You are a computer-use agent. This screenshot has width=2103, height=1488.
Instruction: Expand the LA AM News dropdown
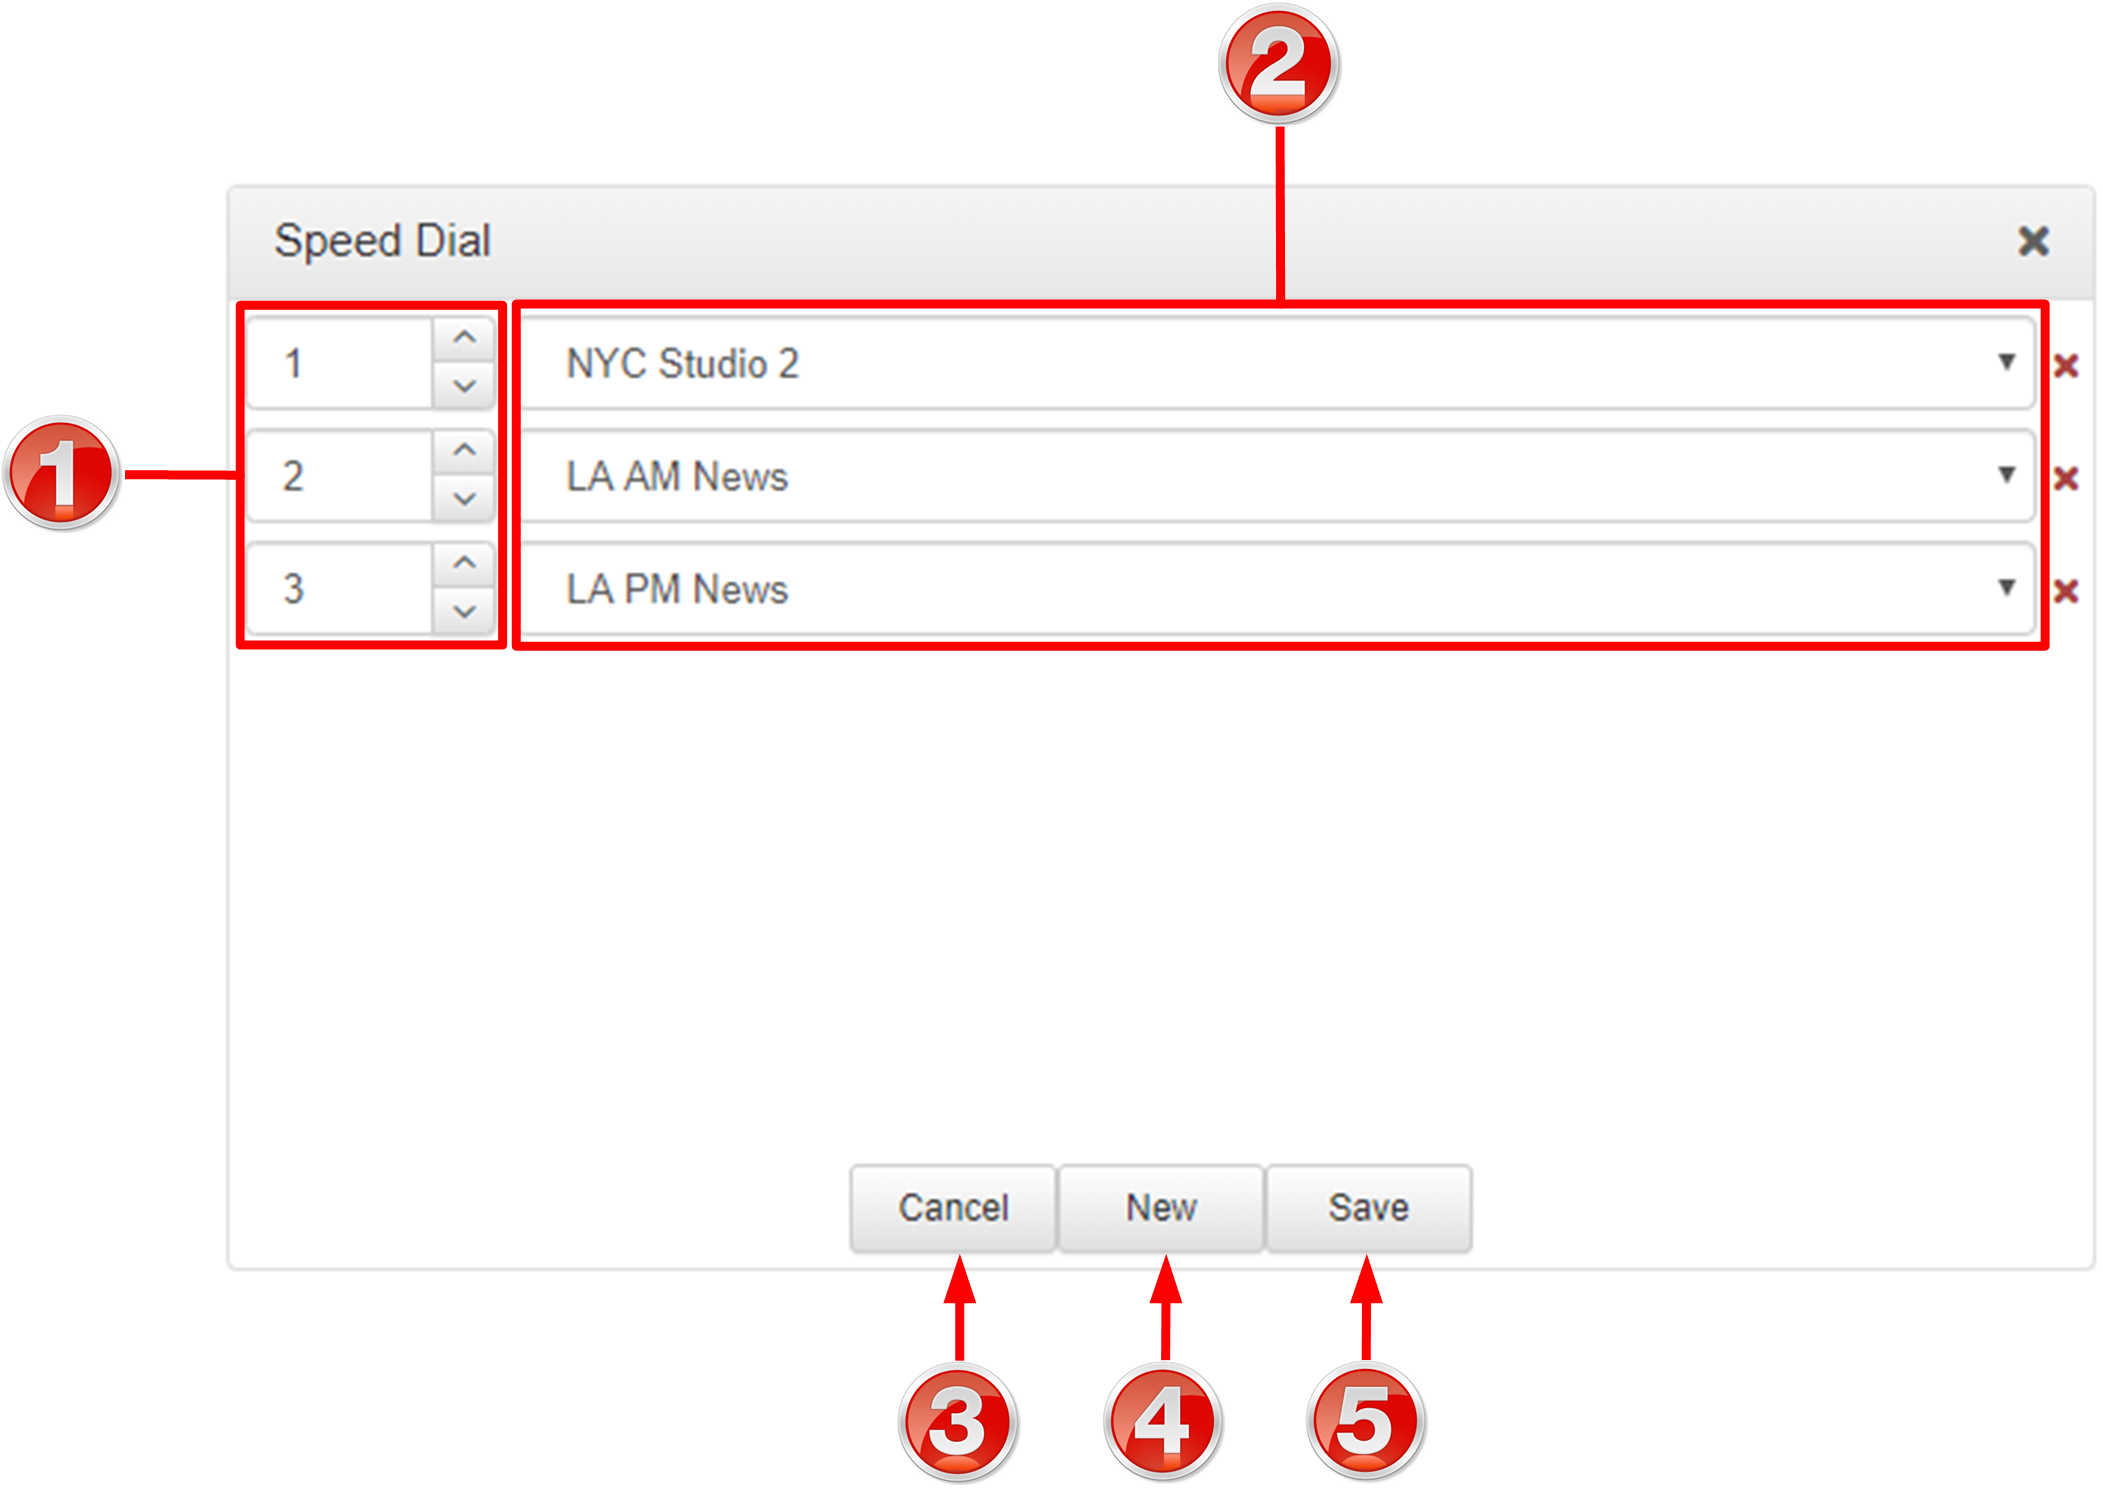pyautogui.click(x=1278, y=476)
